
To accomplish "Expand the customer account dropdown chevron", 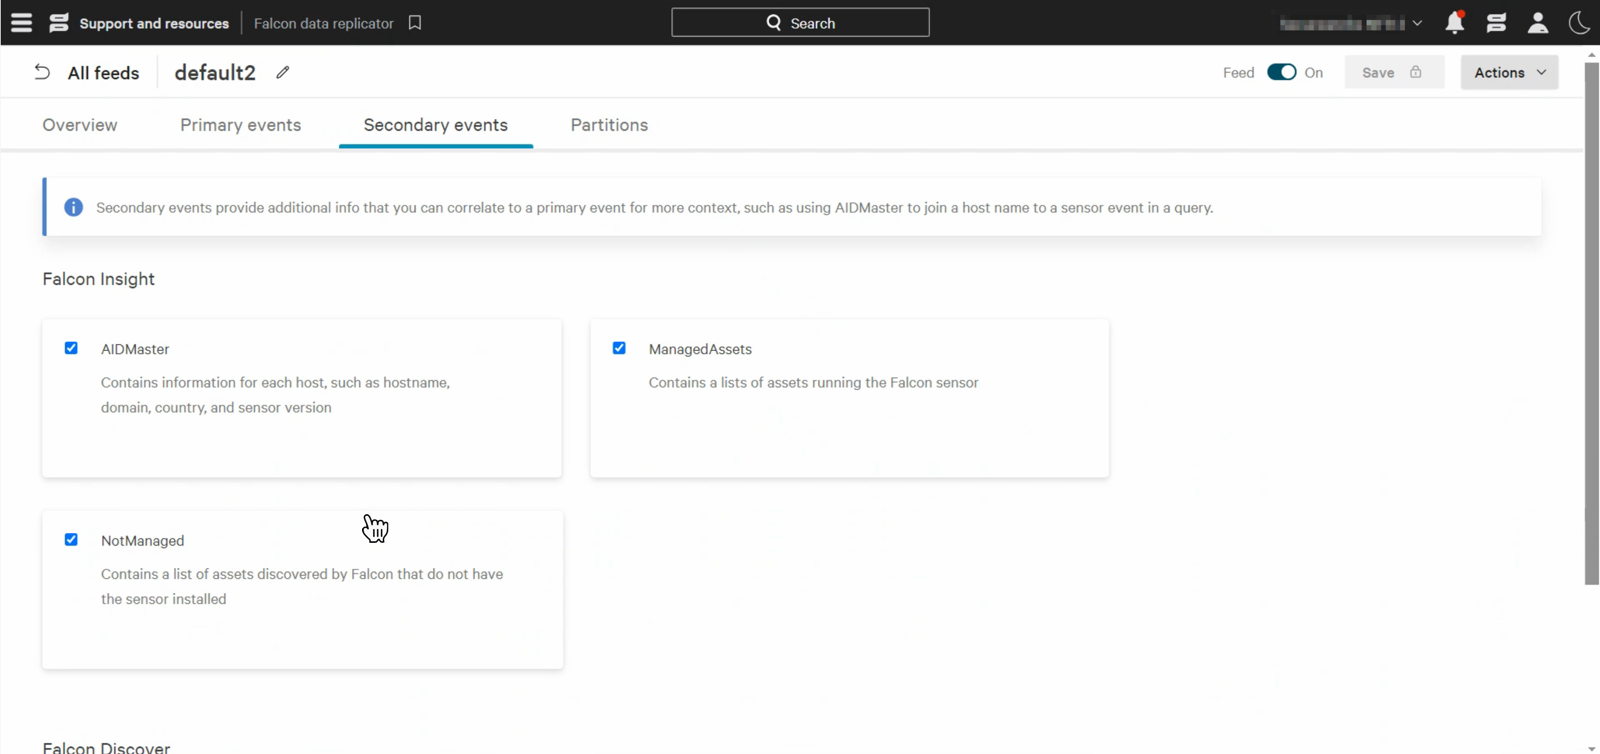I will [x=1417, y=23].
